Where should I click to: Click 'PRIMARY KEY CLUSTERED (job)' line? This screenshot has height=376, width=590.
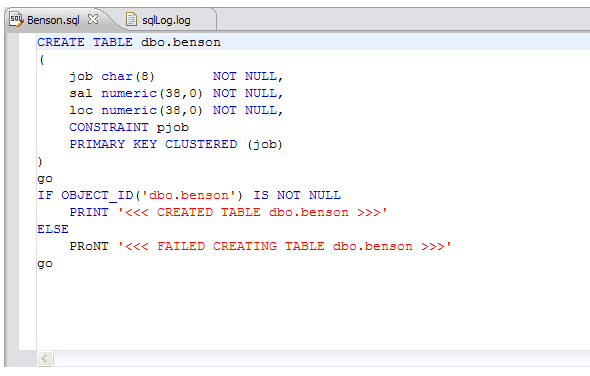(176, 145)
